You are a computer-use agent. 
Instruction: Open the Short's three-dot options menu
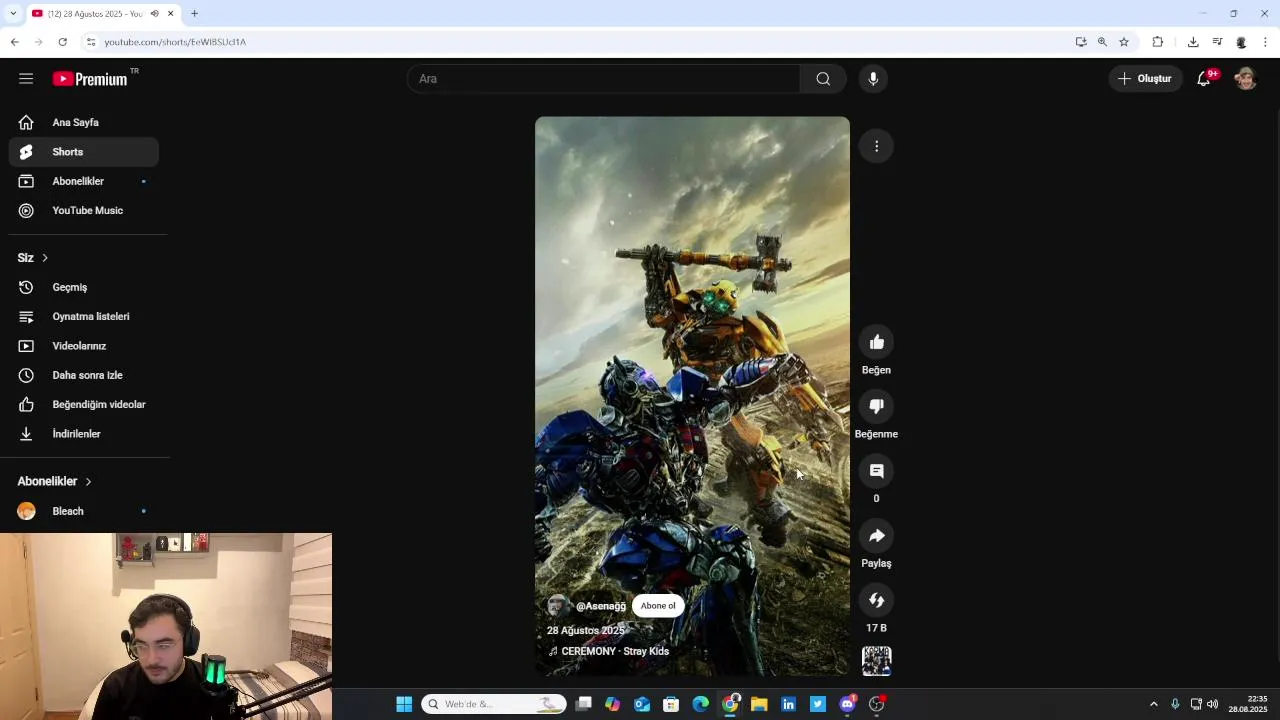(876, 147)
